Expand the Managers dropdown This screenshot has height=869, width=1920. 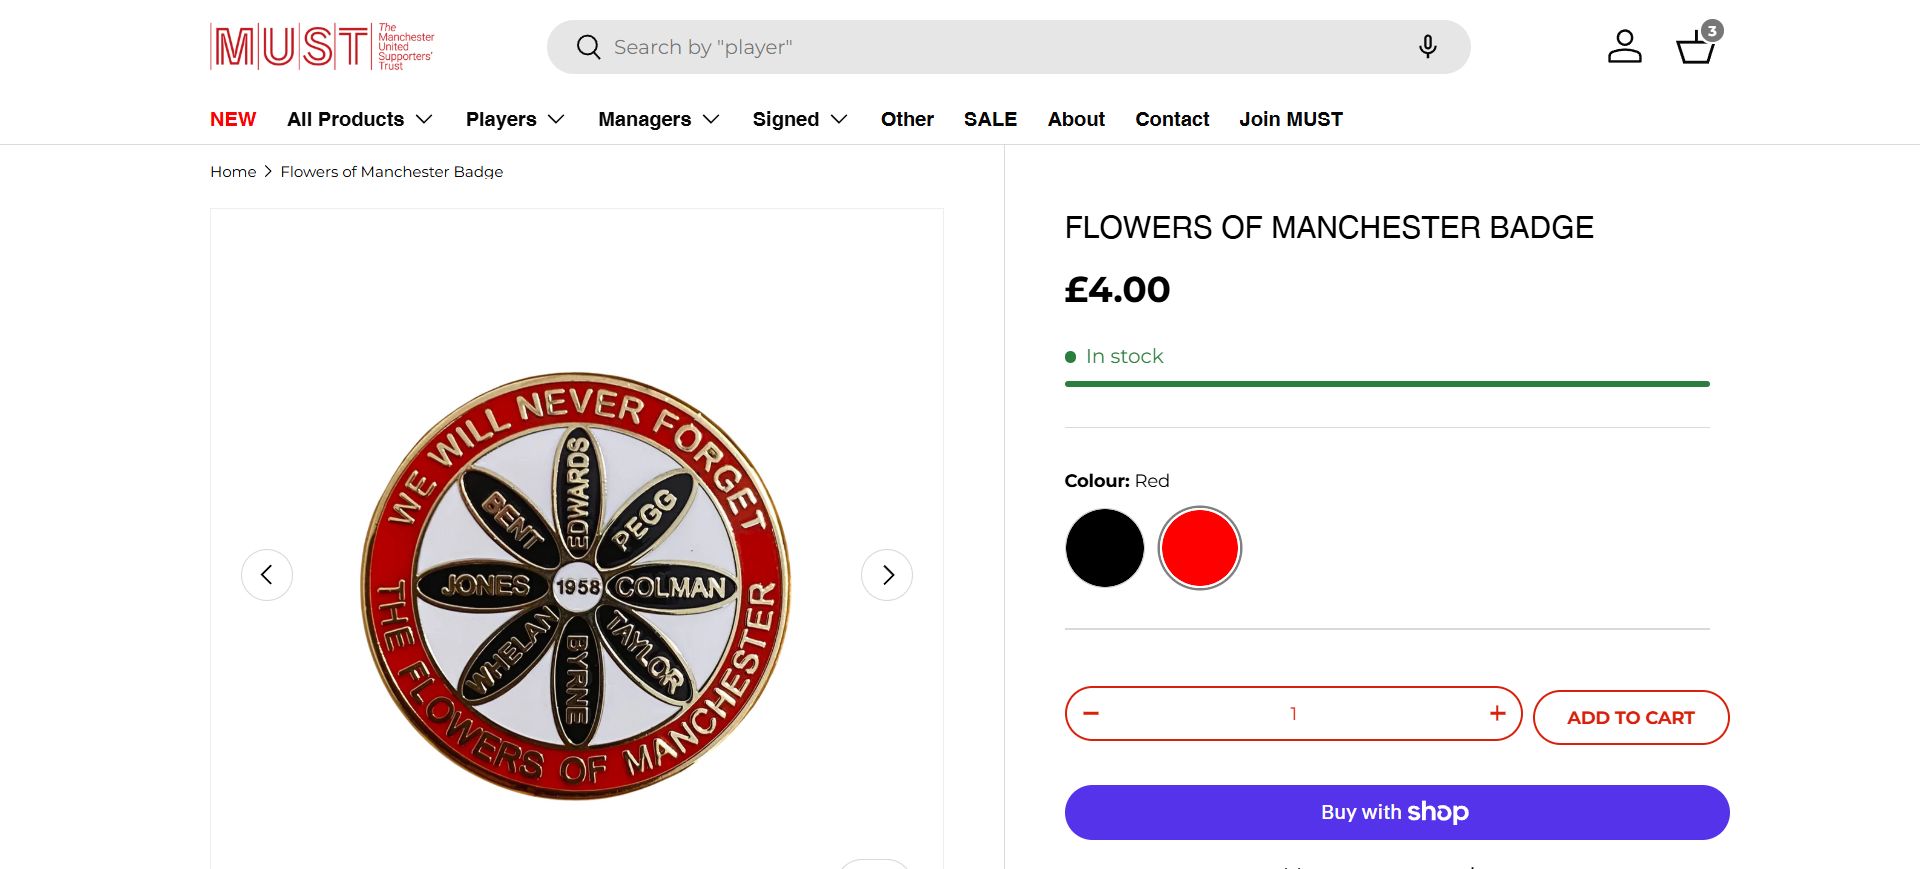[x=659, y=119]
